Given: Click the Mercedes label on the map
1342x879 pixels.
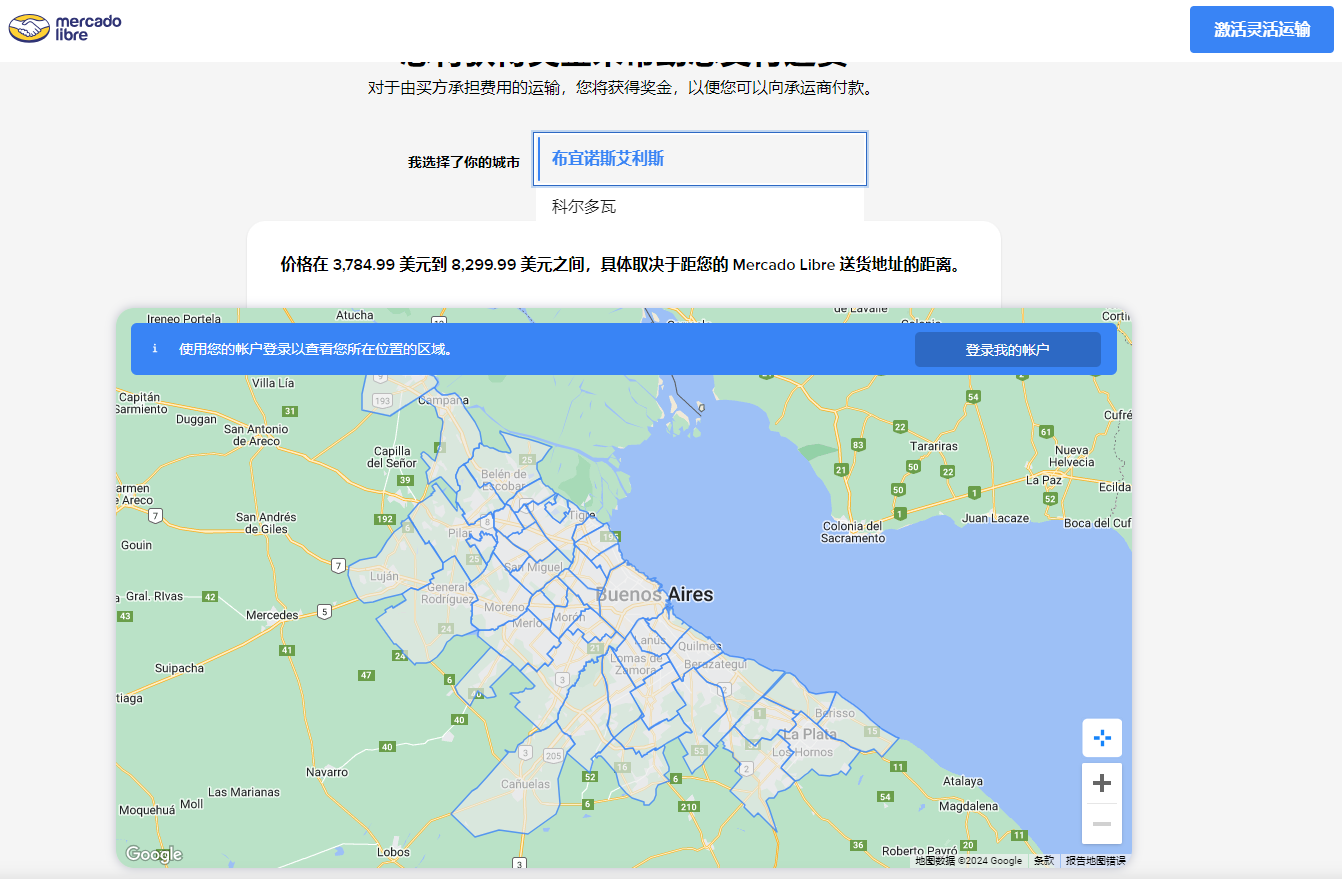Looking at the screenshot, I should [x=272, y=615].
